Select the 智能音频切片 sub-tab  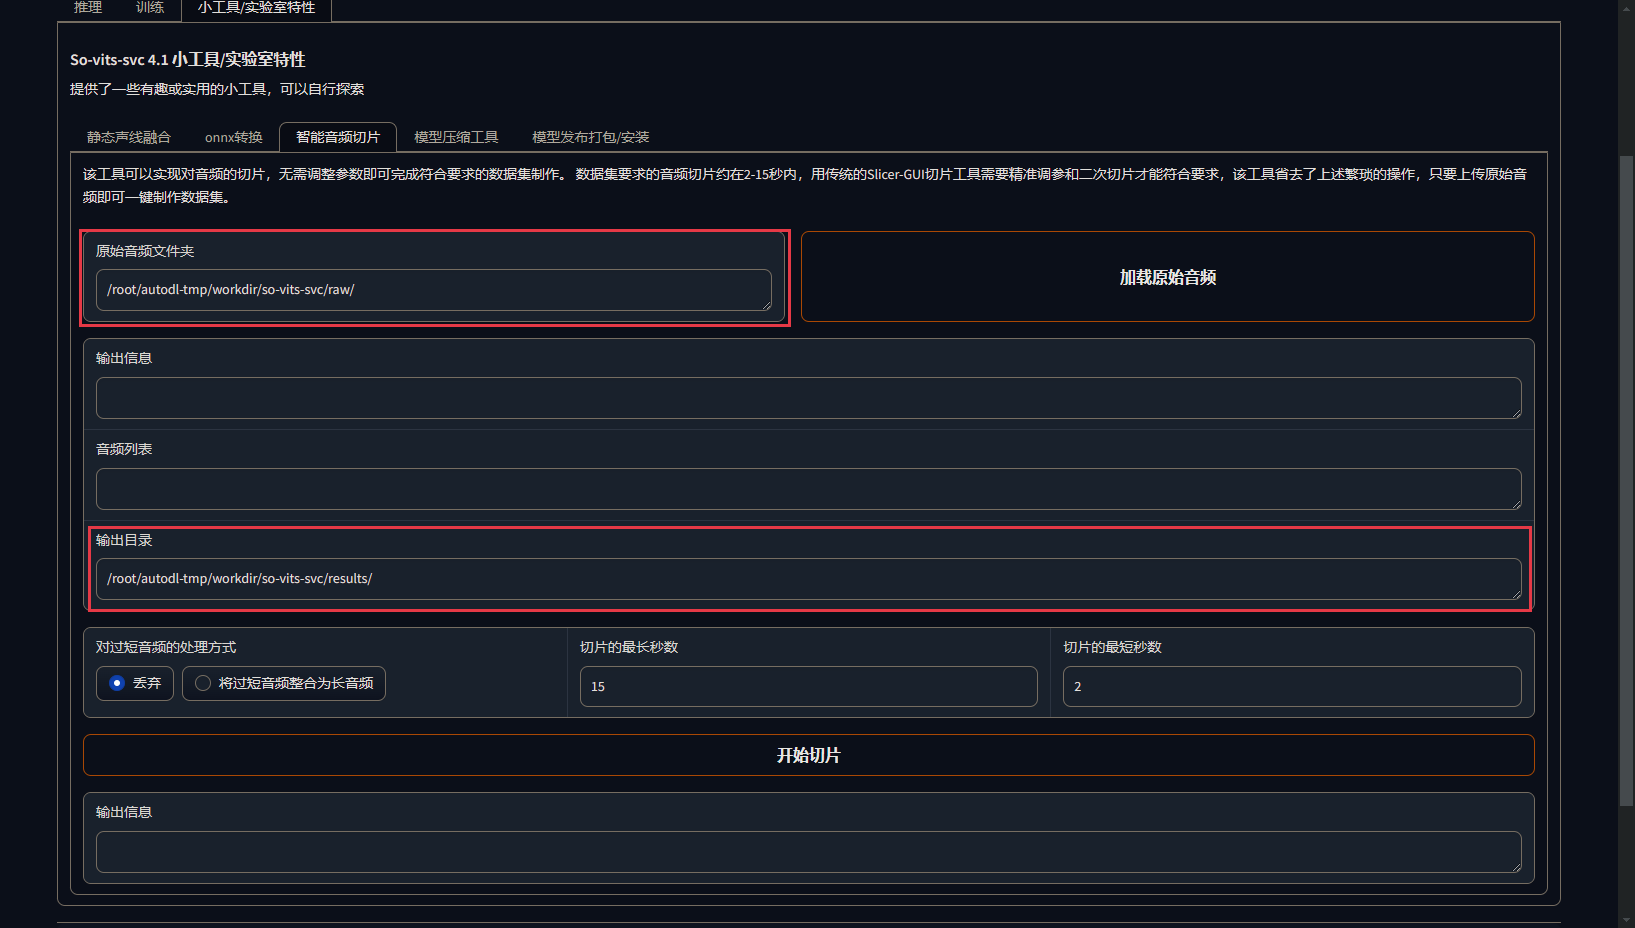[x=338, y=137]
